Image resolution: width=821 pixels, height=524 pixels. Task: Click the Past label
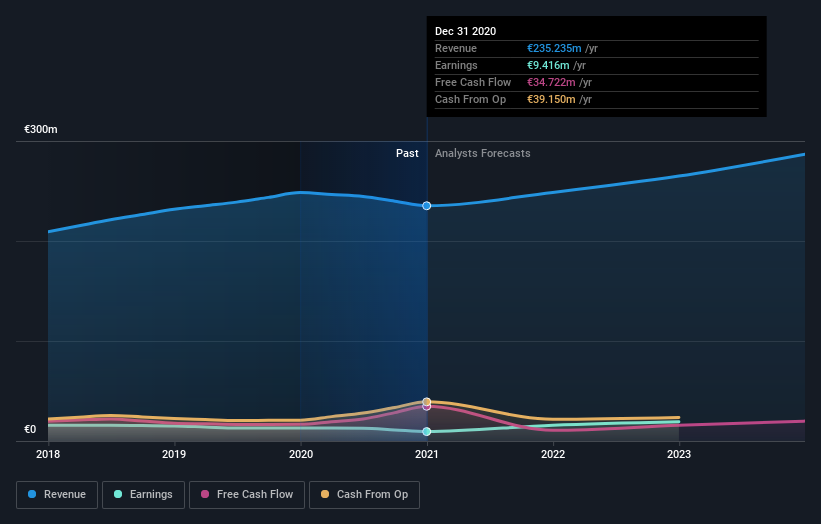[x=407, y=153]
